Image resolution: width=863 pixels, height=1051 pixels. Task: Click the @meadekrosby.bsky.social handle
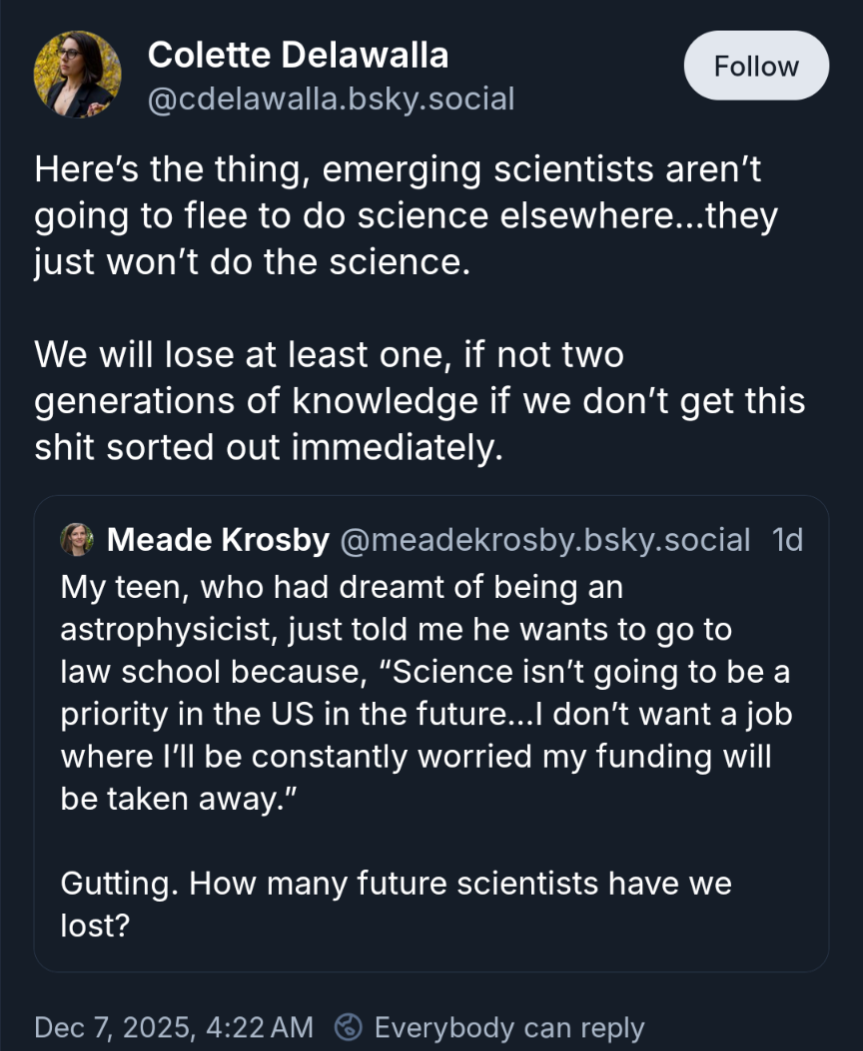tap(545, 540)
